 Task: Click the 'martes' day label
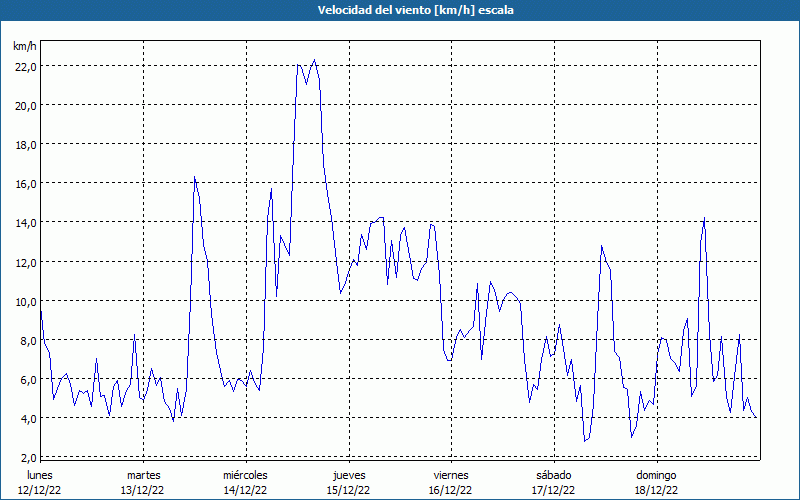[x=144, y=475]
